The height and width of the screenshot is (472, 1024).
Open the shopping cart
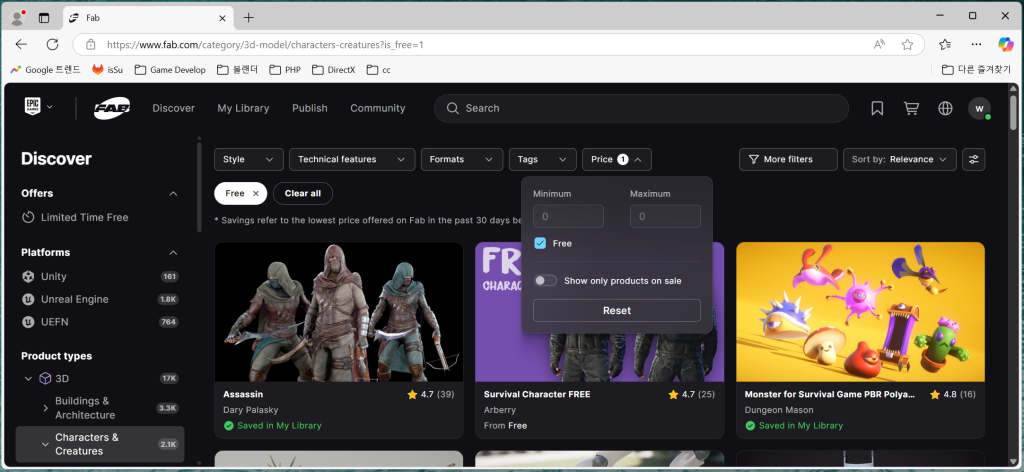911,108
